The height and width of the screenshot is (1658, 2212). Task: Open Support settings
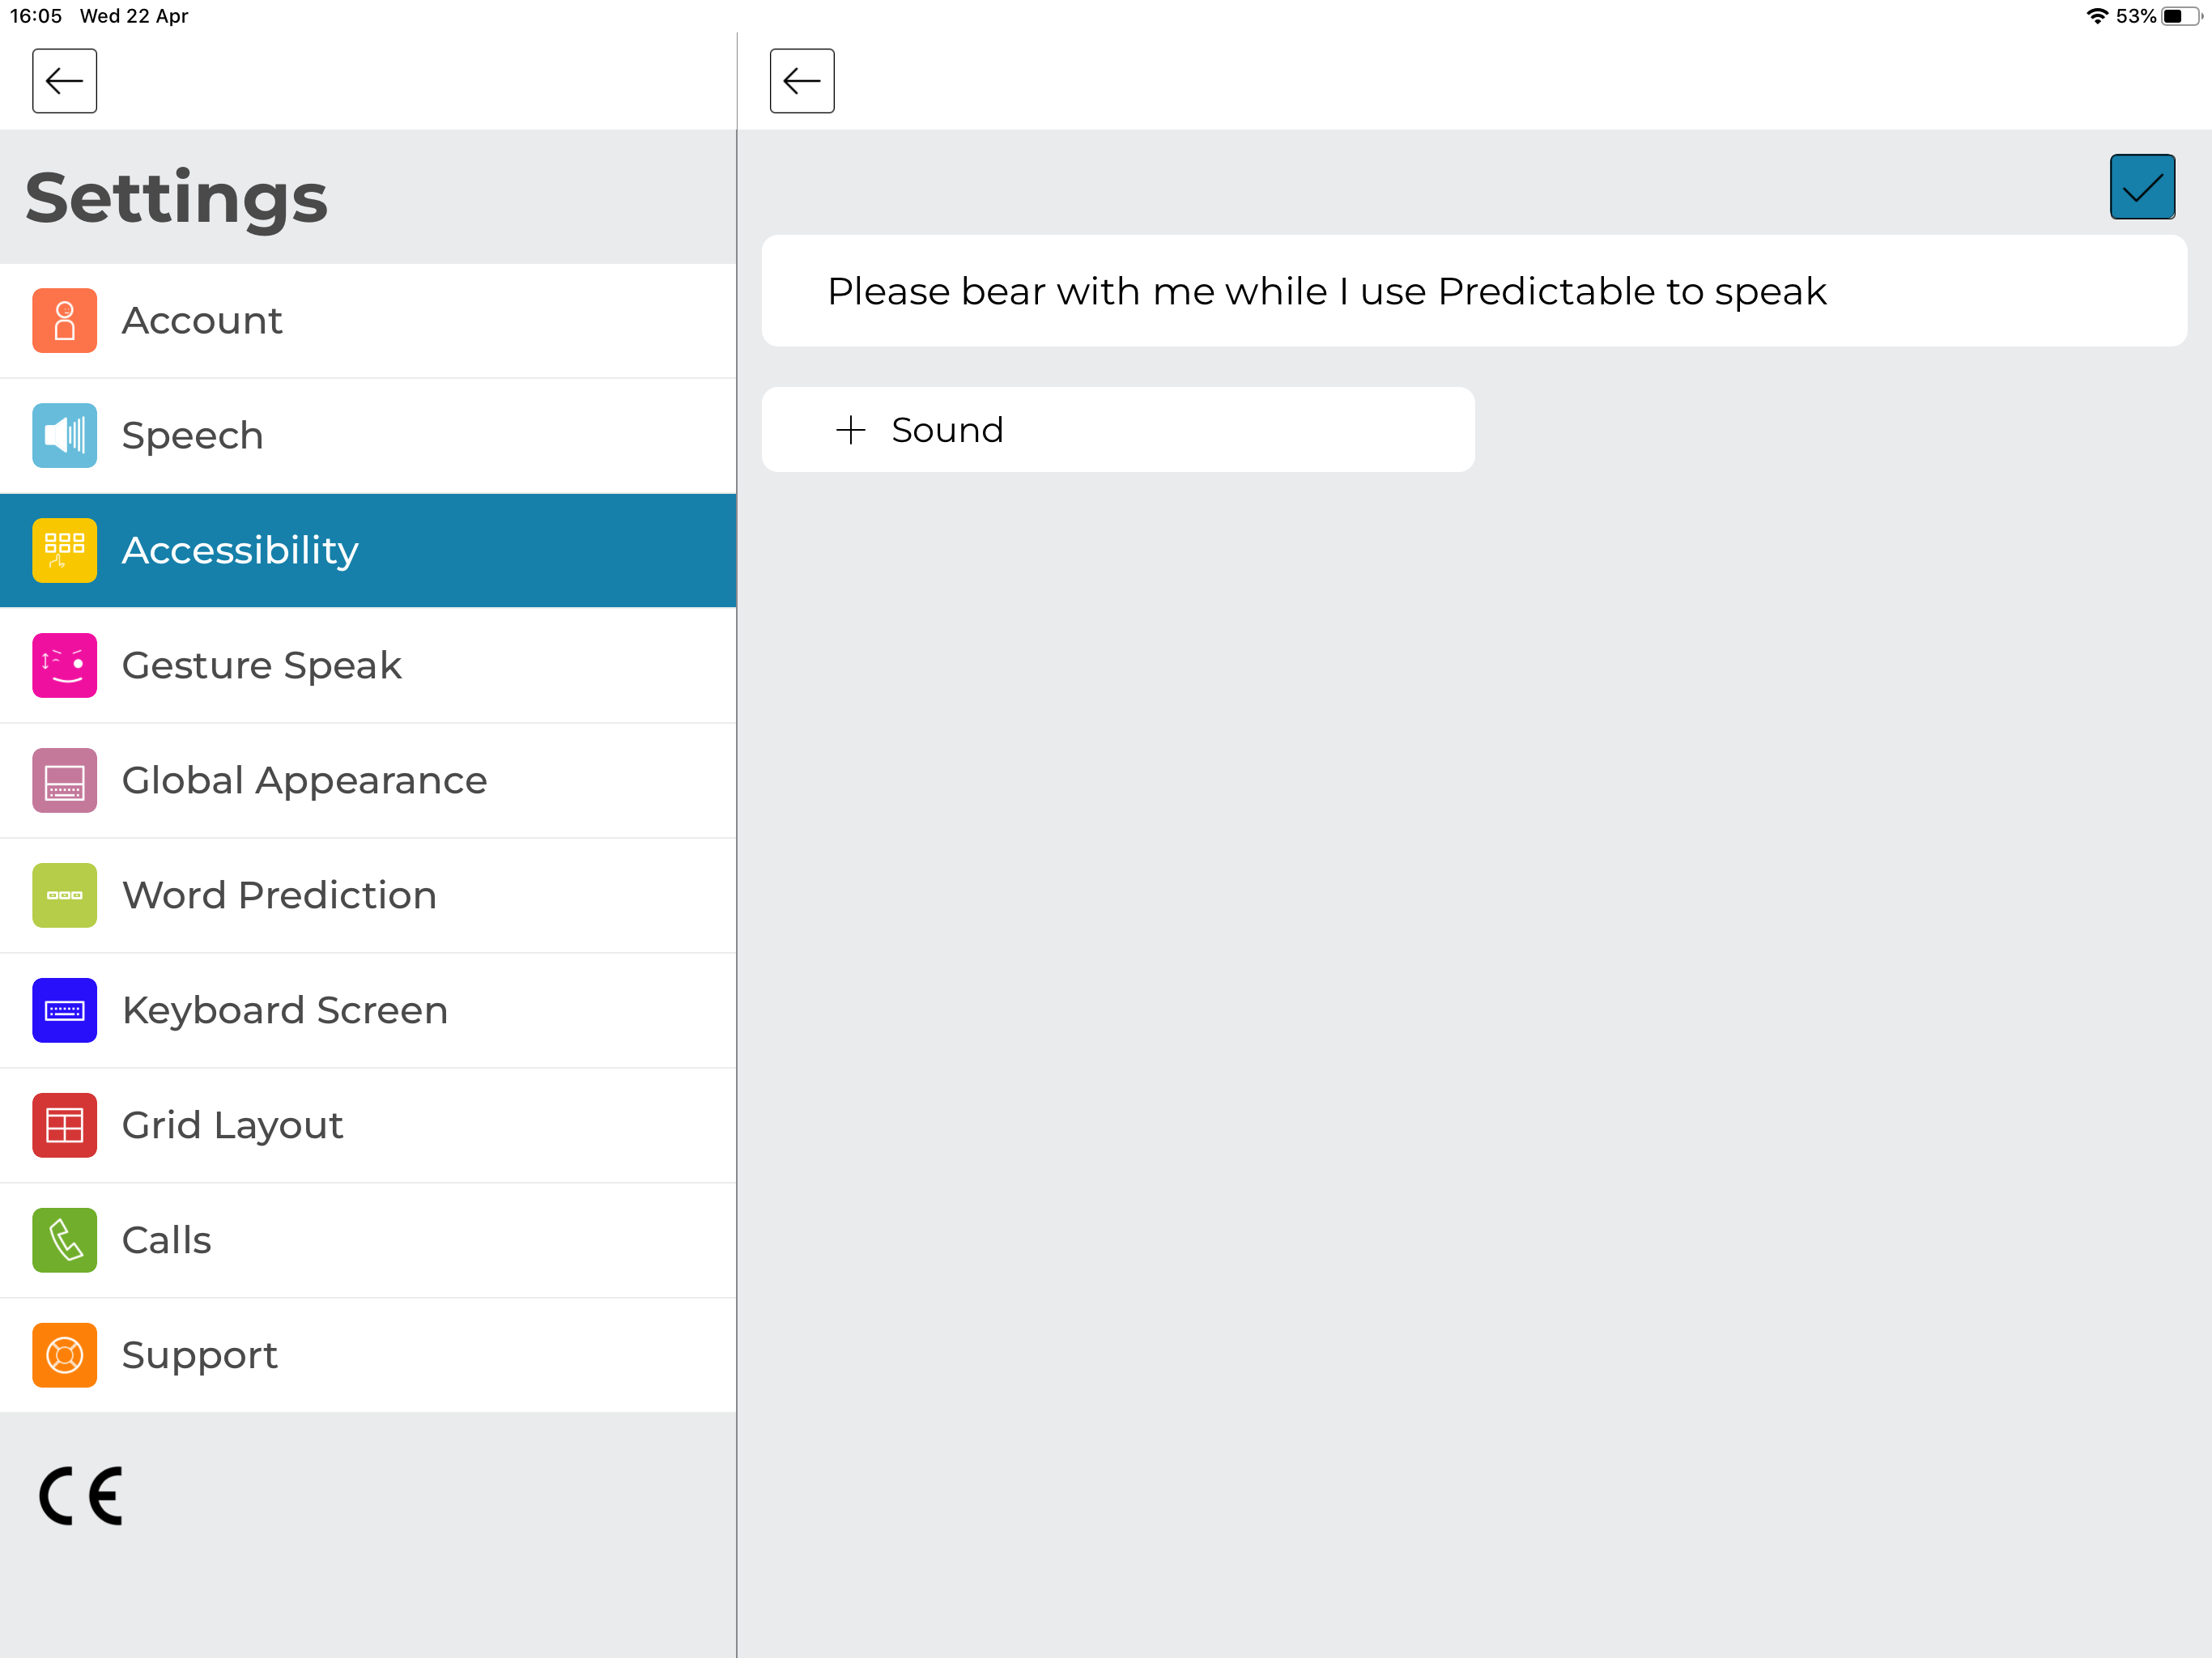tap(368, 1356)
